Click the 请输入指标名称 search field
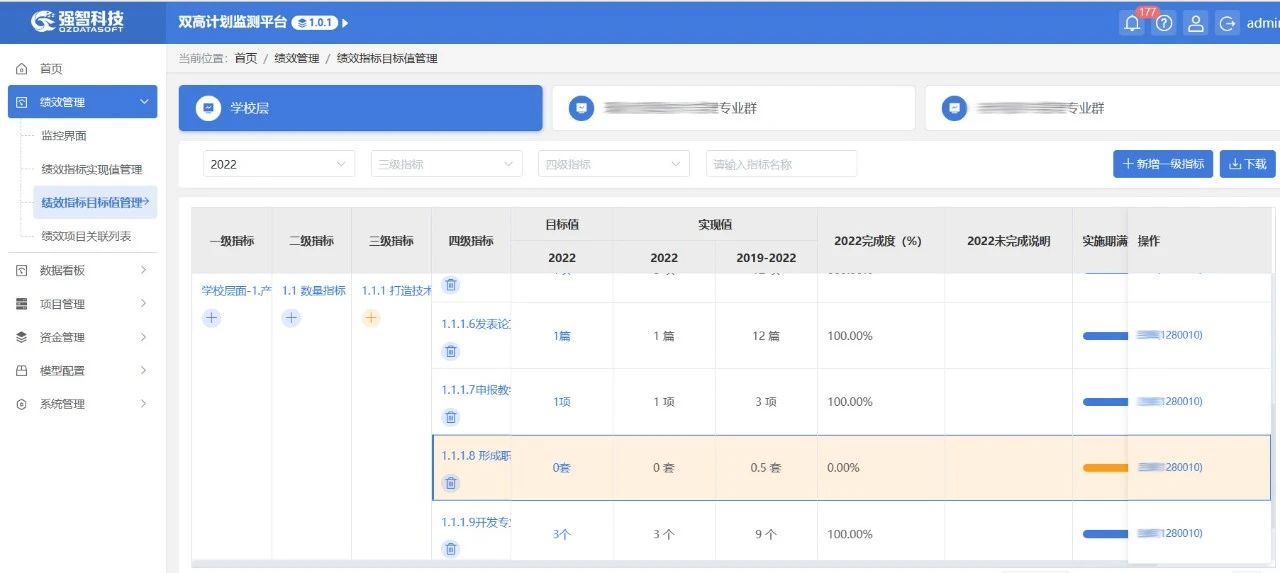 [x=781, y=164]
